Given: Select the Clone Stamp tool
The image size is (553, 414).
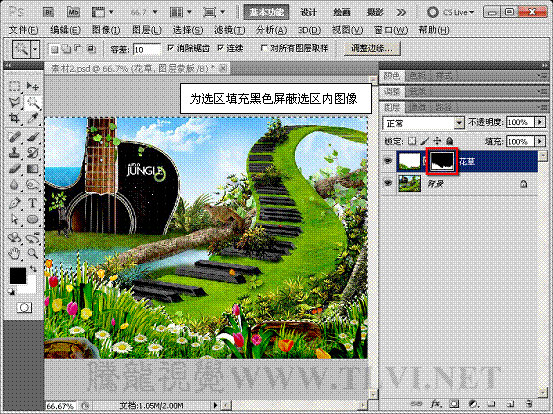Looking at the screenshot, I should pyautogui.click(x=14, y=153).
